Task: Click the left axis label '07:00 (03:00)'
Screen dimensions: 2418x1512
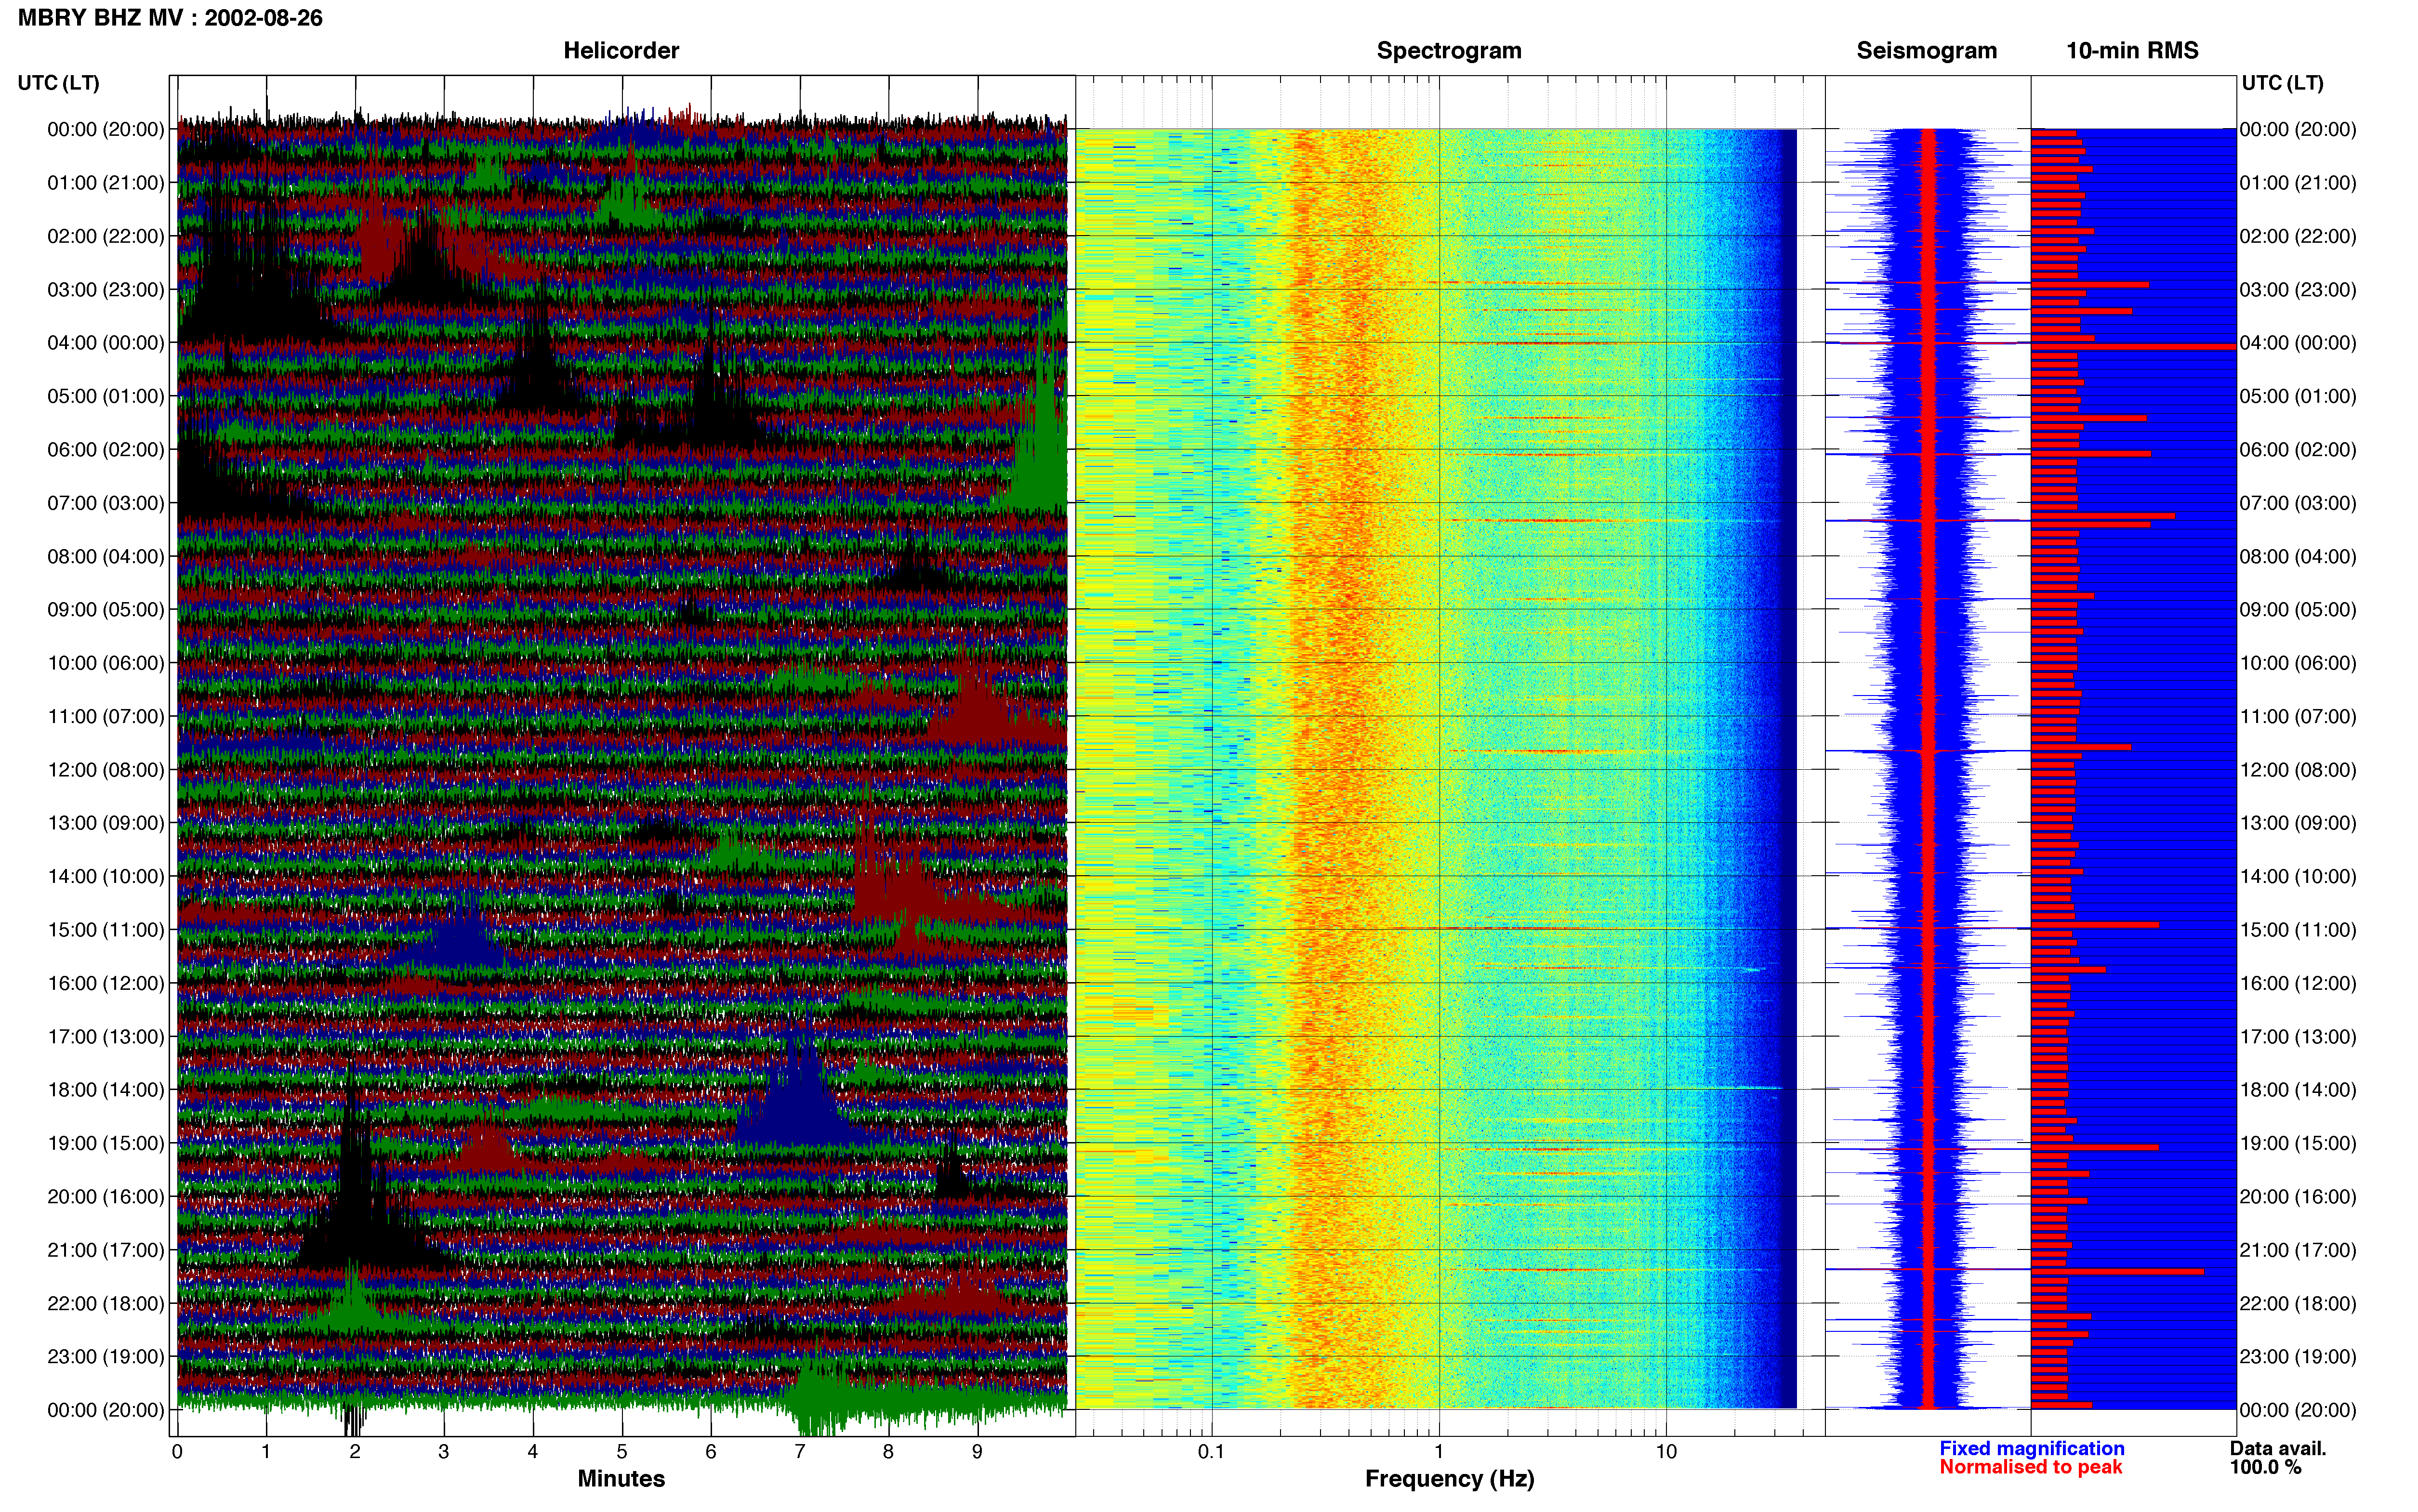Action: coord(106,503)
